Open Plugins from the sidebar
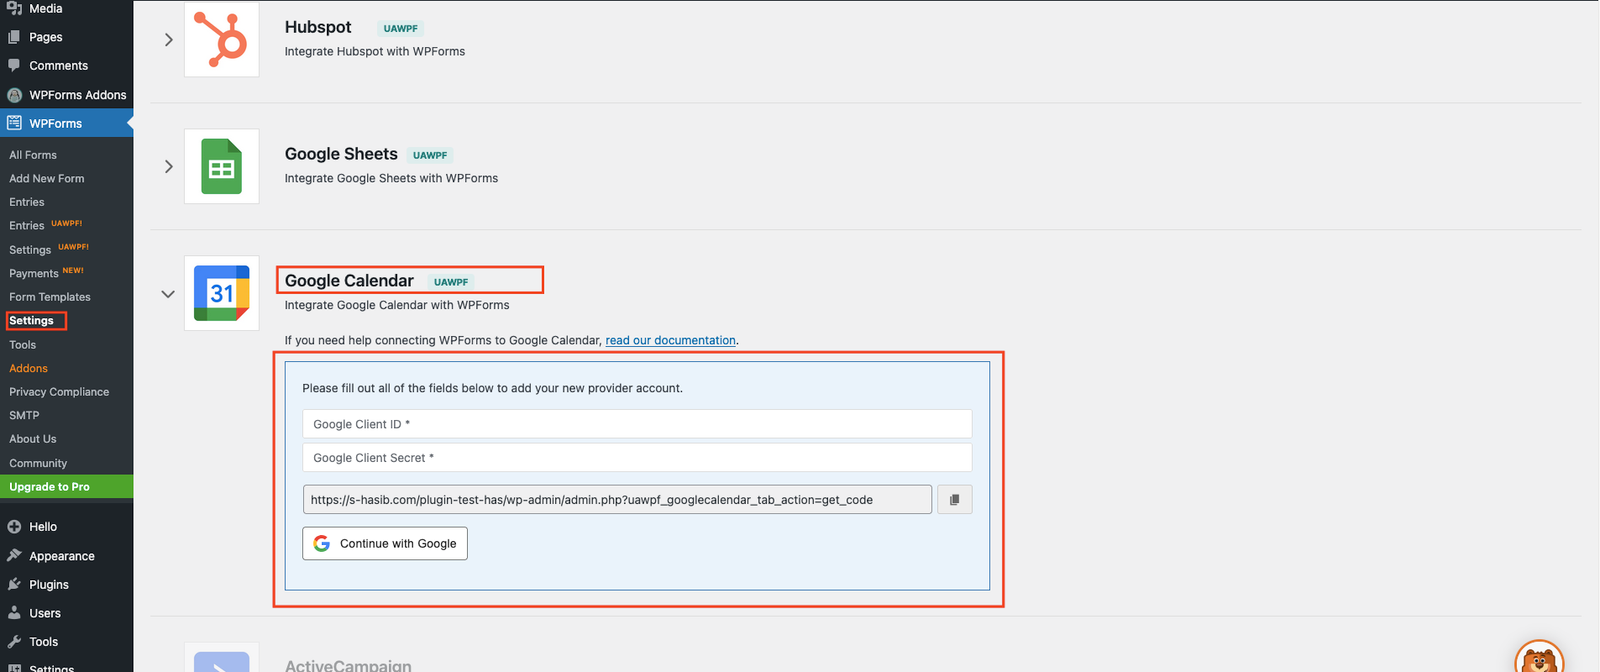 pyautogui.click(x=48, y=585)
